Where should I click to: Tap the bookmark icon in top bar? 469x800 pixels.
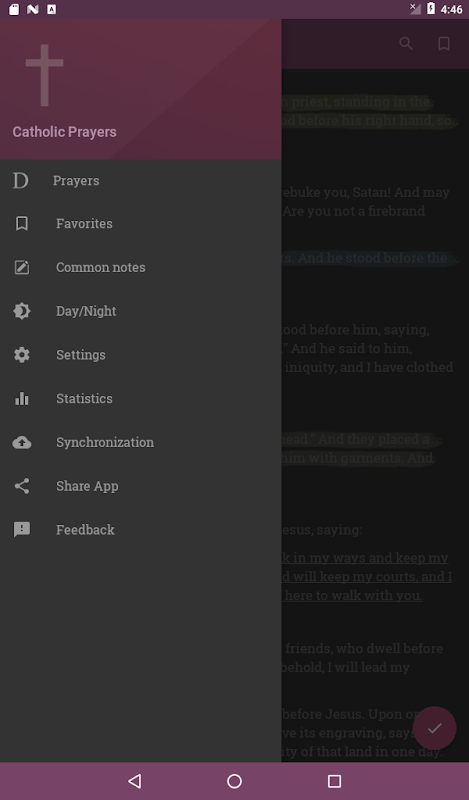point(444,43)
